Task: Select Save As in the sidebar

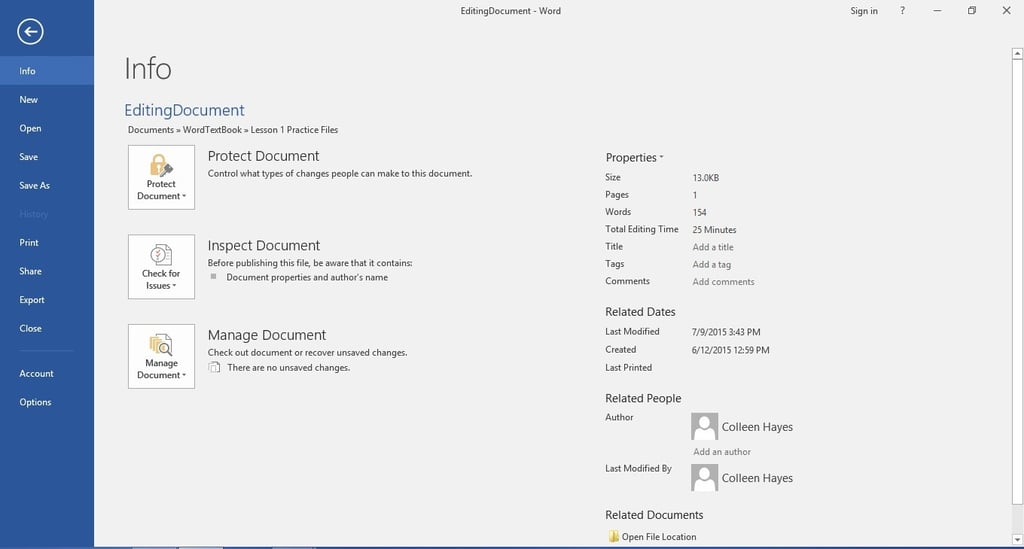Action: 47,185
